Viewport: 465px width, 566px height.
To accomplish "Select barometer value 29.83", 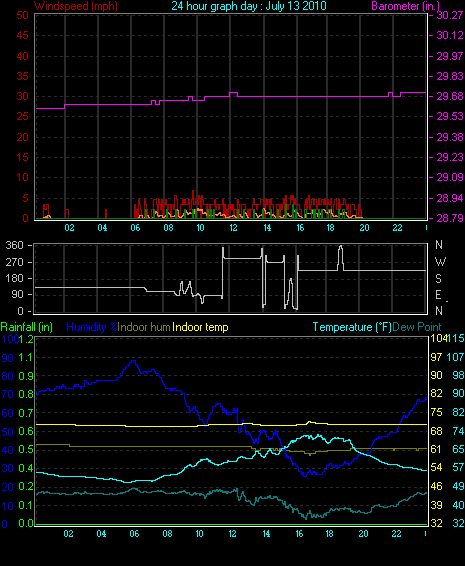I will [x=450, y=76].
